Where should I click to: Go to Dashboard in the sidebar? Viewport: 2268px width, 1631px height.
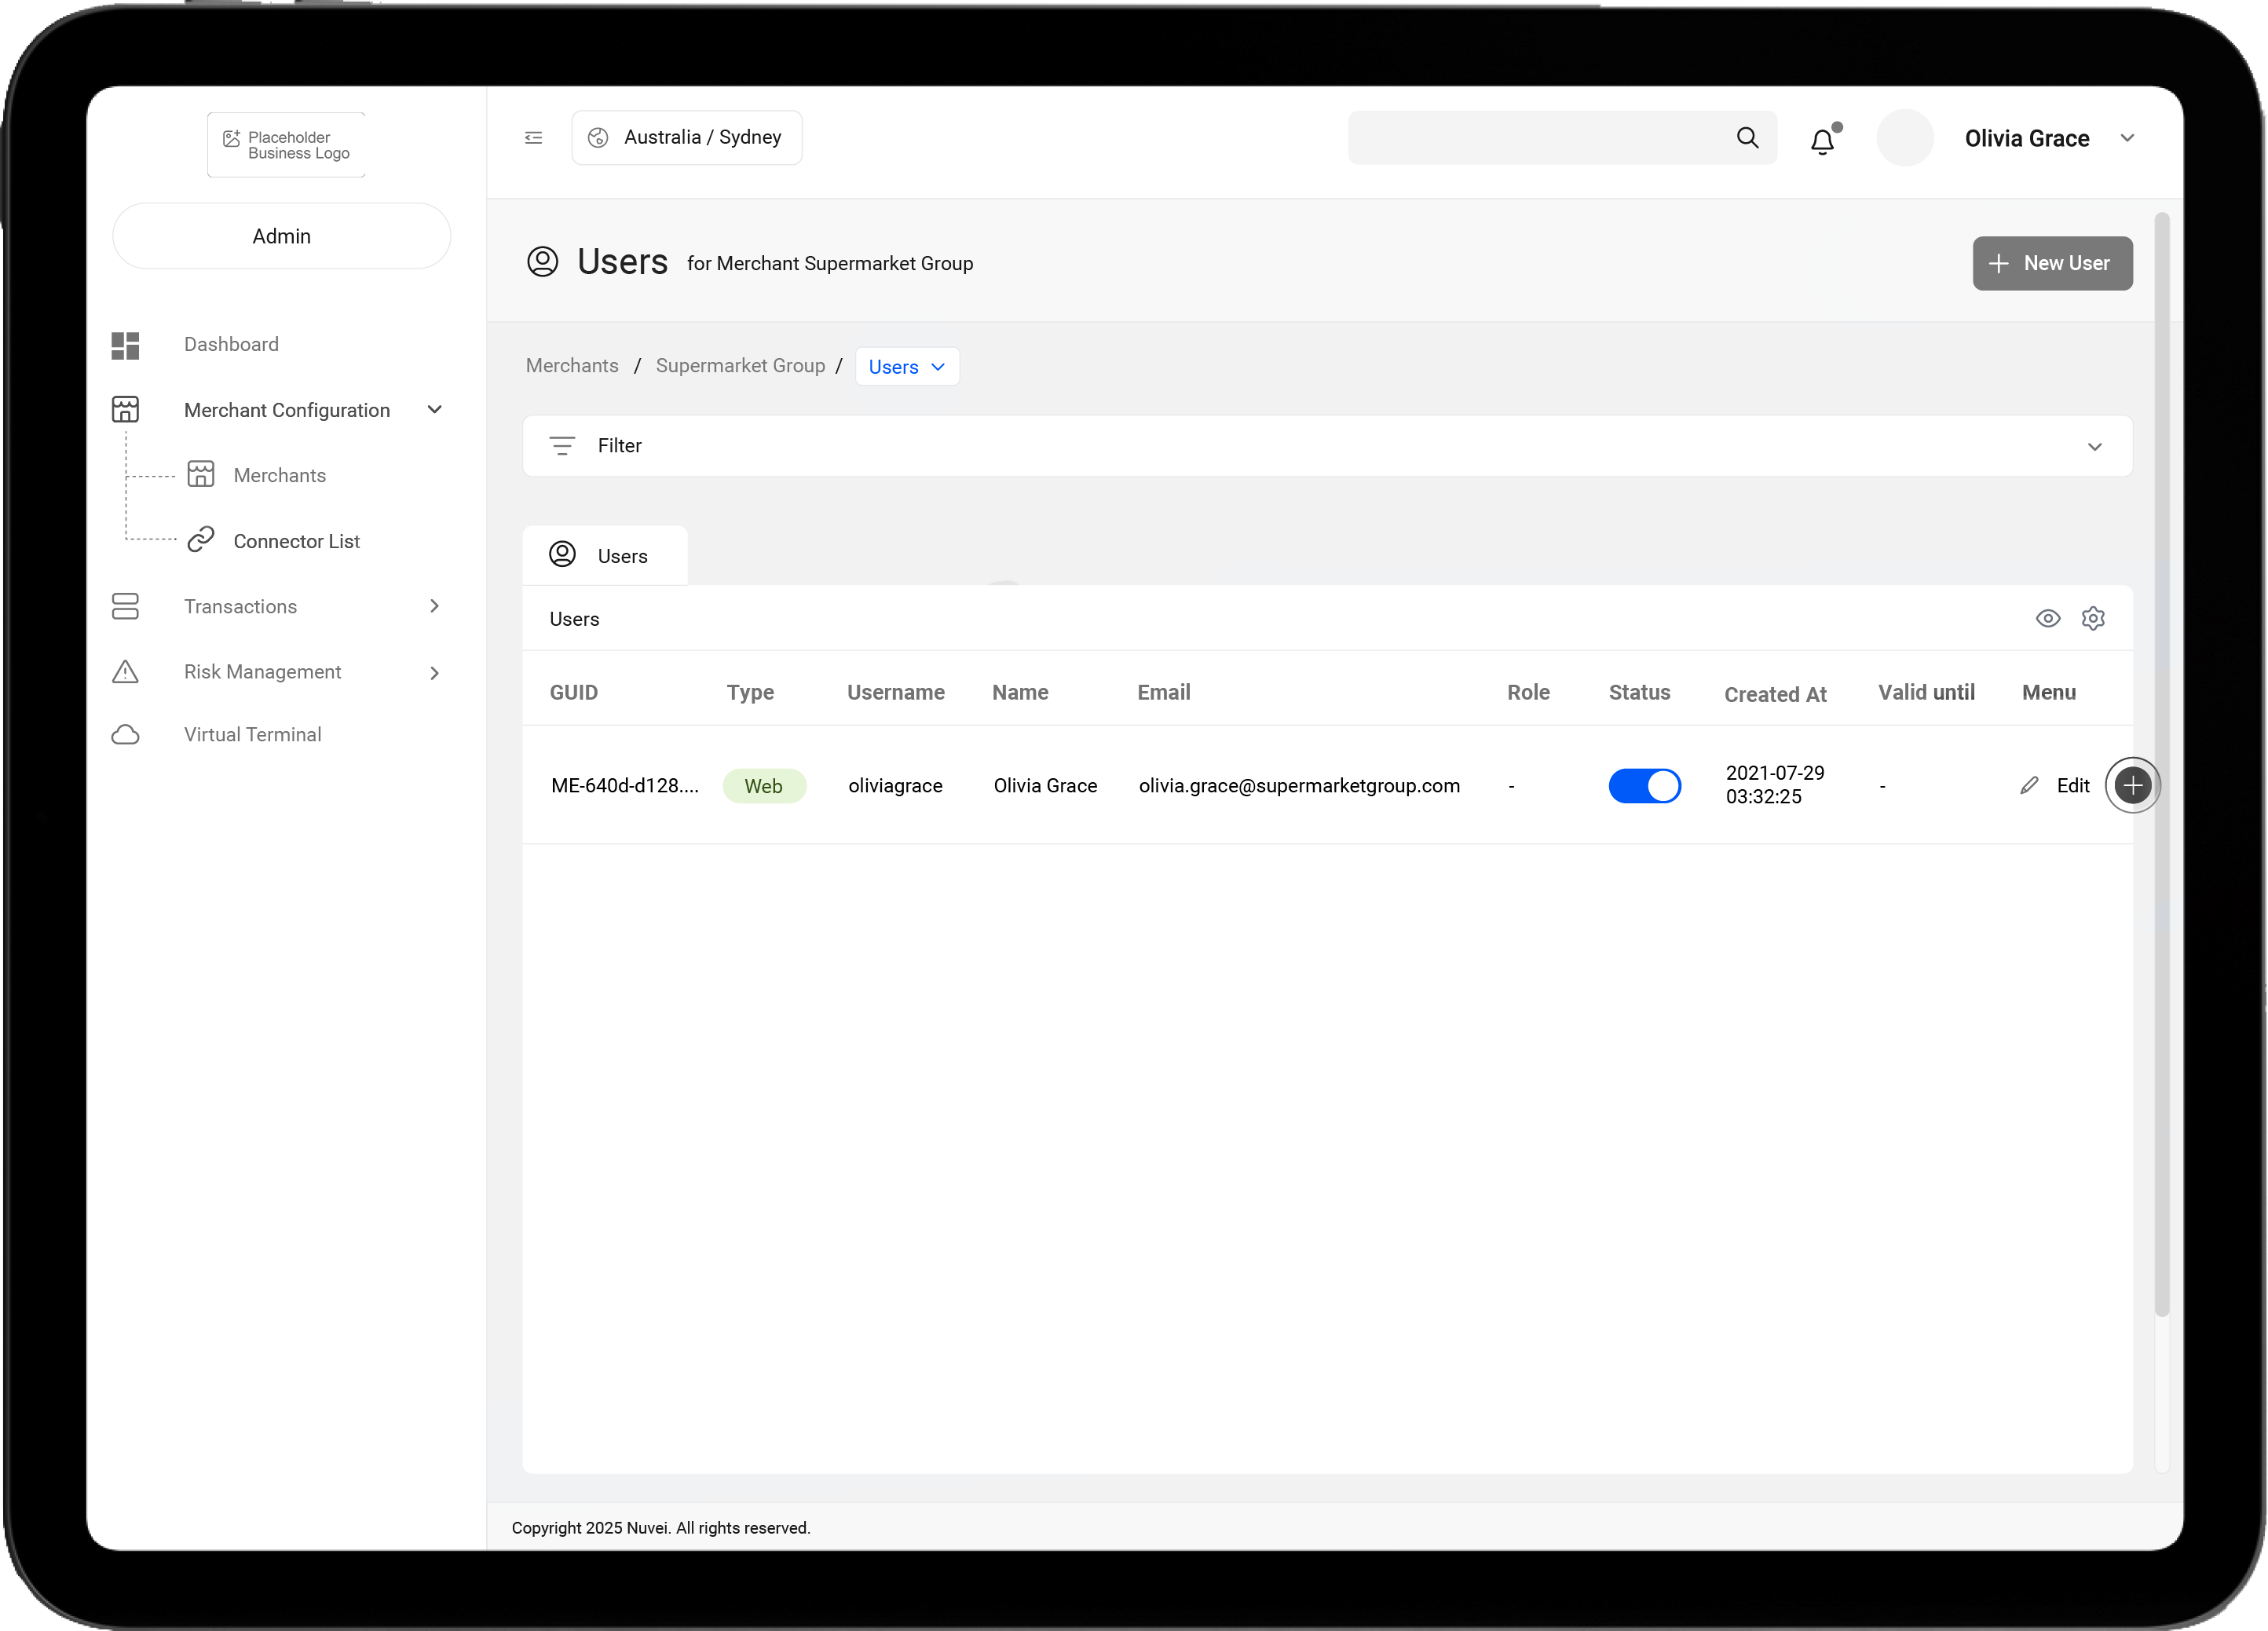pyautogui.click(x=231, y=344)
